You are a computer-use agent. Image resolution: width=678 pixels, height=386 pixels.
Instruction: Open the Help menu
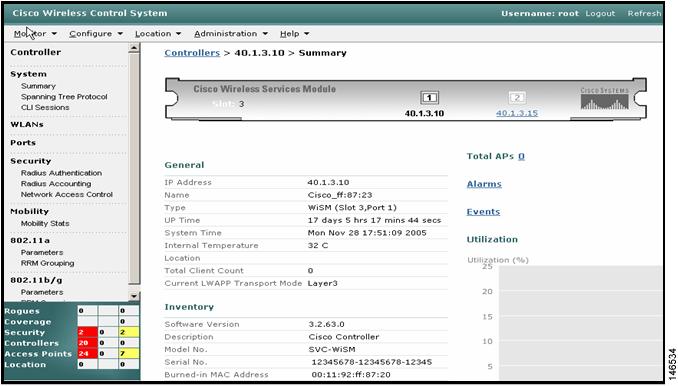point(294,34)
